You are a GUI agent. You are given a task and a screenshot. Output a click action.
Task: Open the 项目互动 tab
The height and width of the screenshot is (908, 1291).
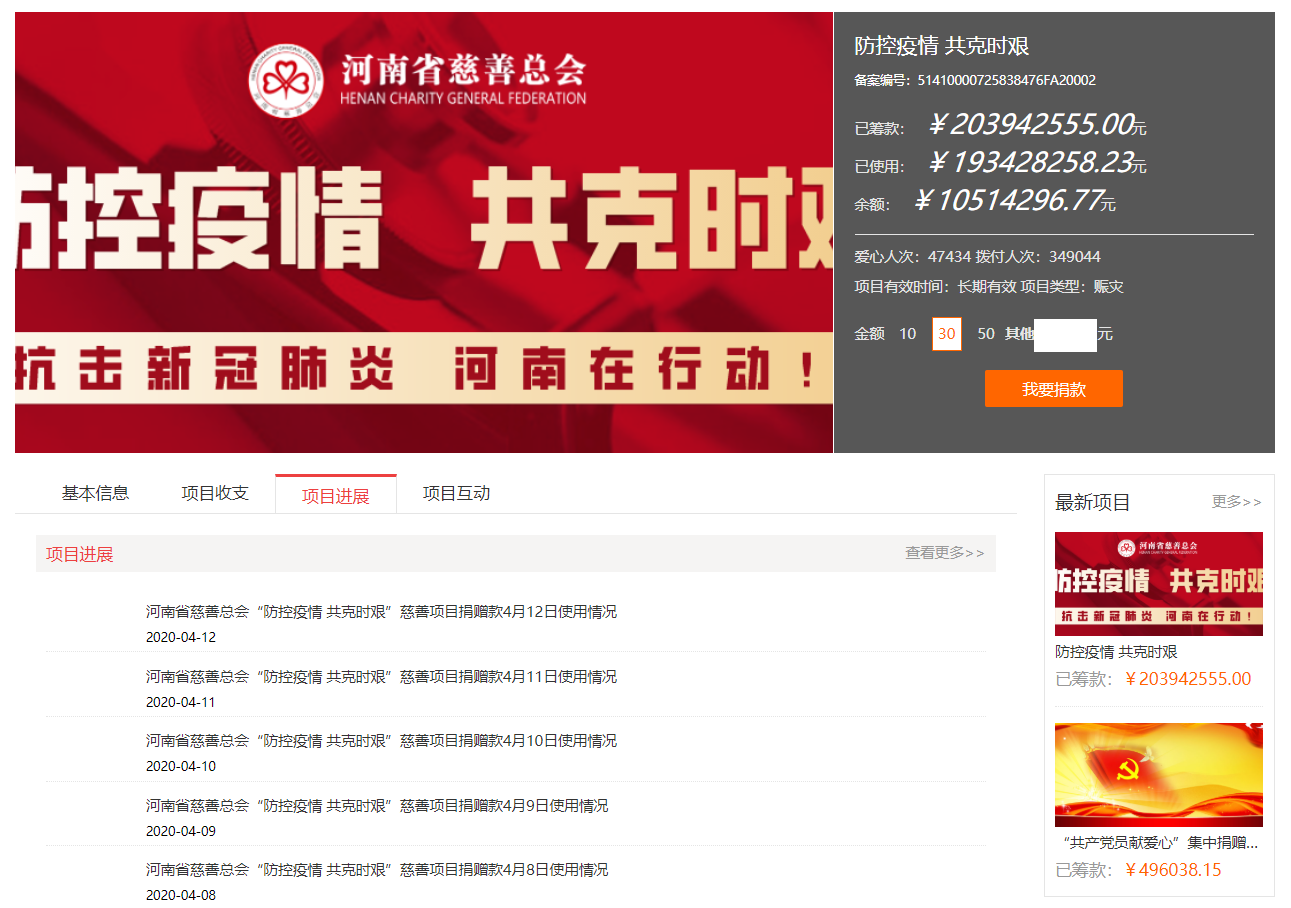click(456, 493)
